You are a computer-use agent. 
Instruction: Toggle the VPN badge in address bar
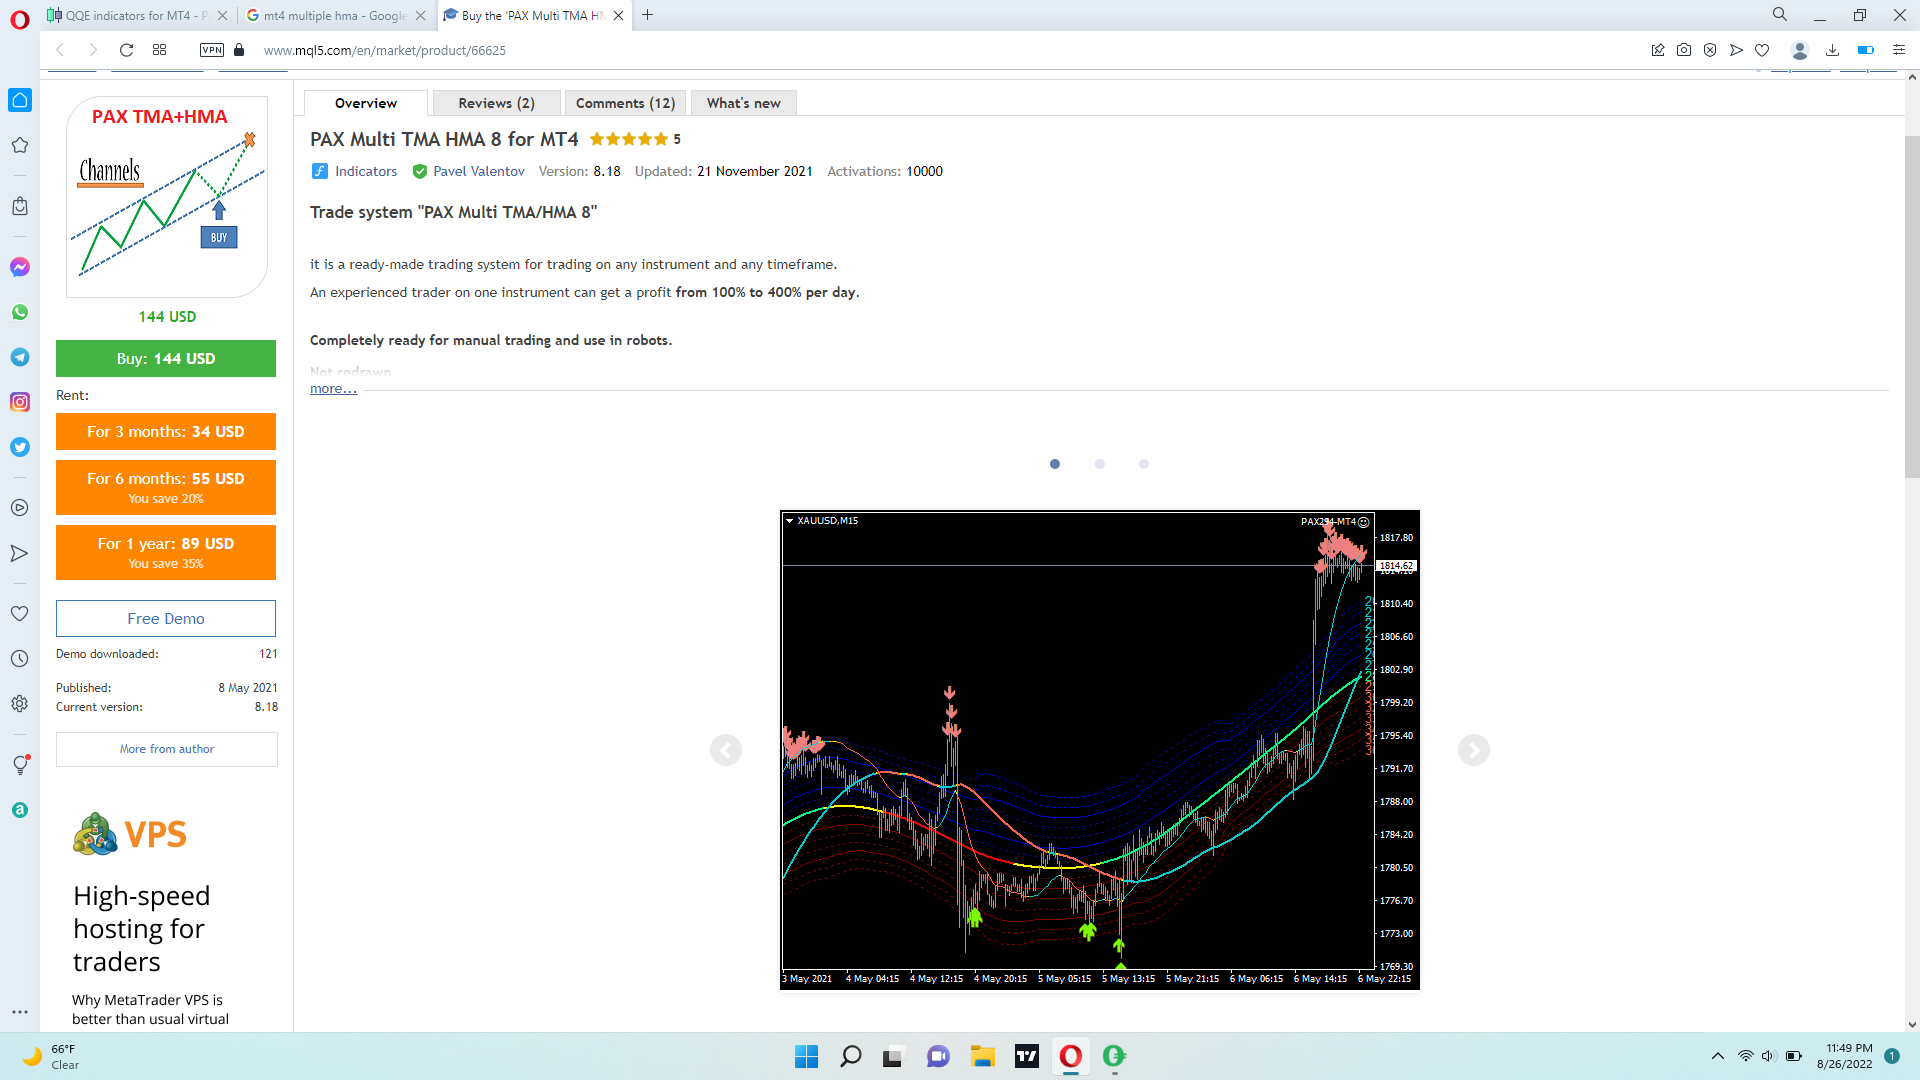(x=212, y=50)
